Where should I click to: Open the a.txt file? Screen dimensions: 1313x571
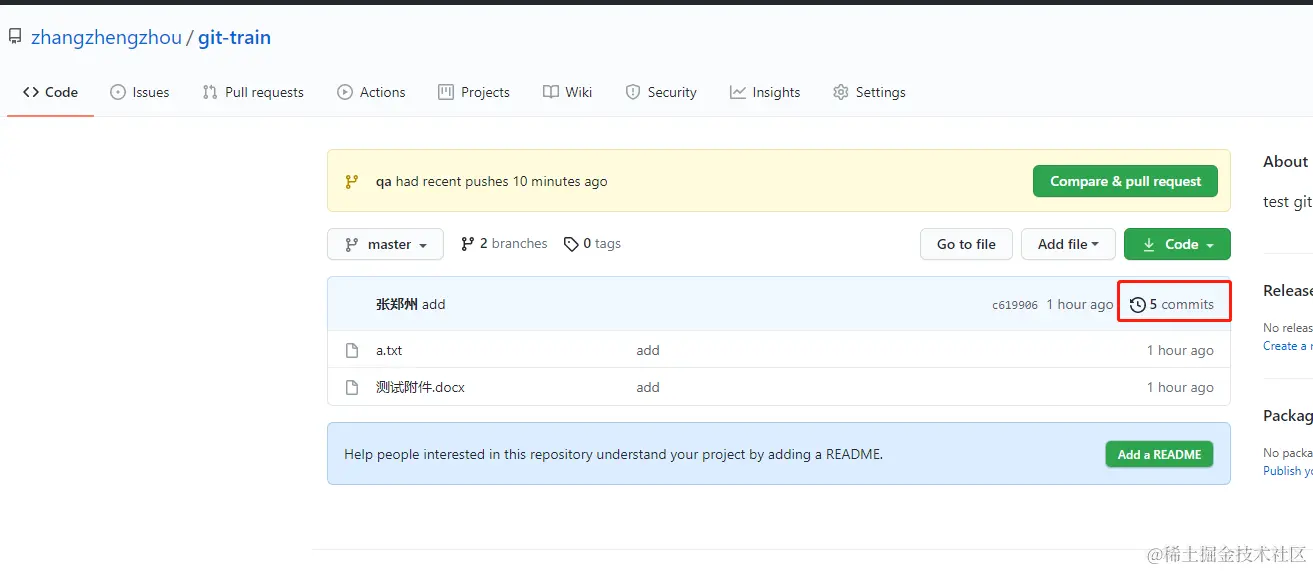pos(389,351)
